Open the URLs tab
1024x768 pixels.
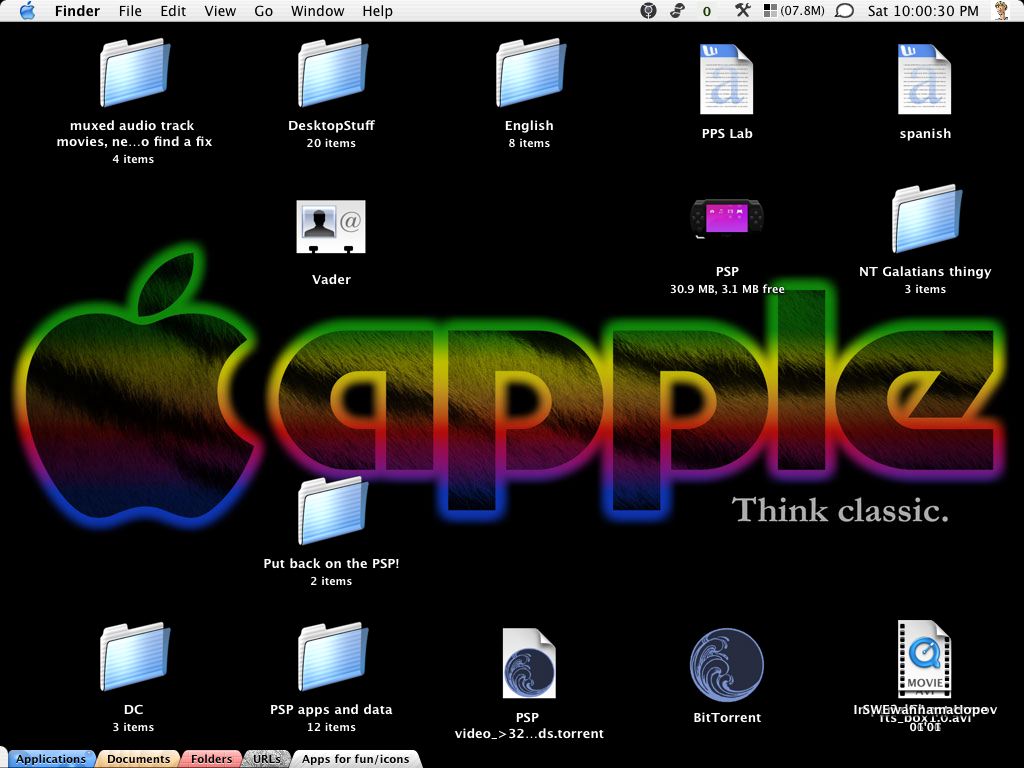click(x=267, y=759)
